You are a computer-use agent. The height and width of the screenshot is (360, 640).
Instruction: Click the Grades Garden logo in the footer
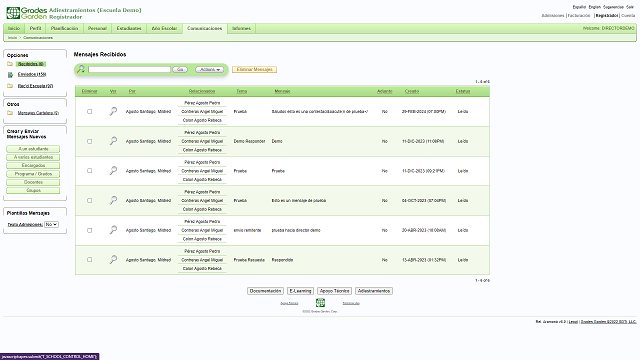[x=320, y=302]
